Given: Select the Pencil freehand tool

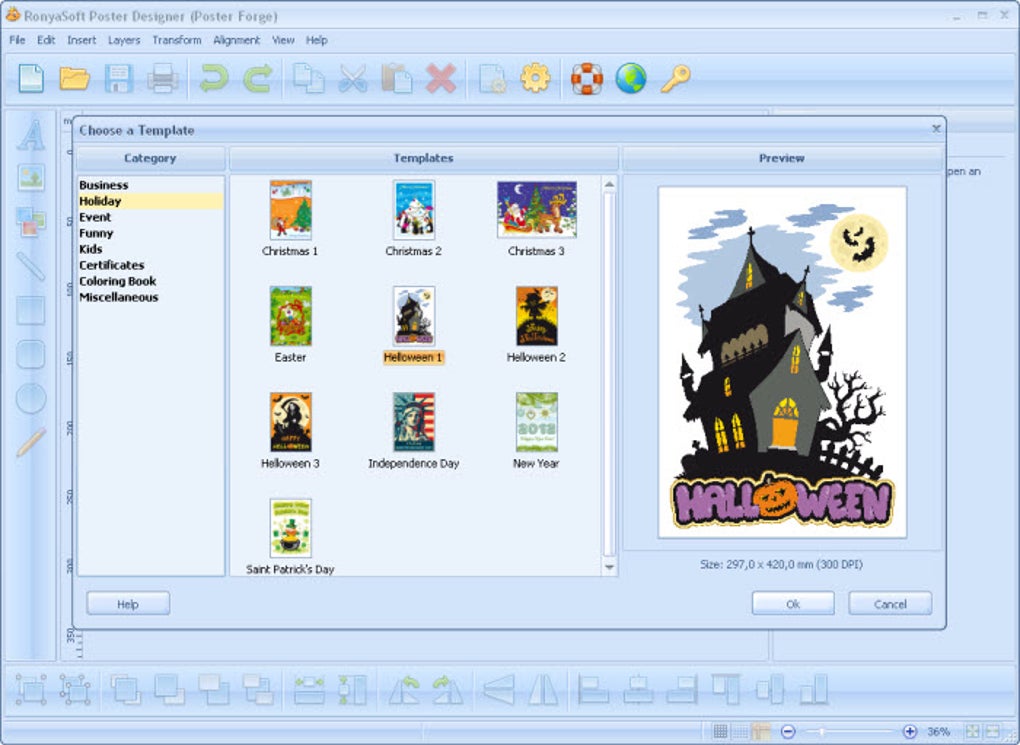Looking at the screenshot, I should 31,442.
